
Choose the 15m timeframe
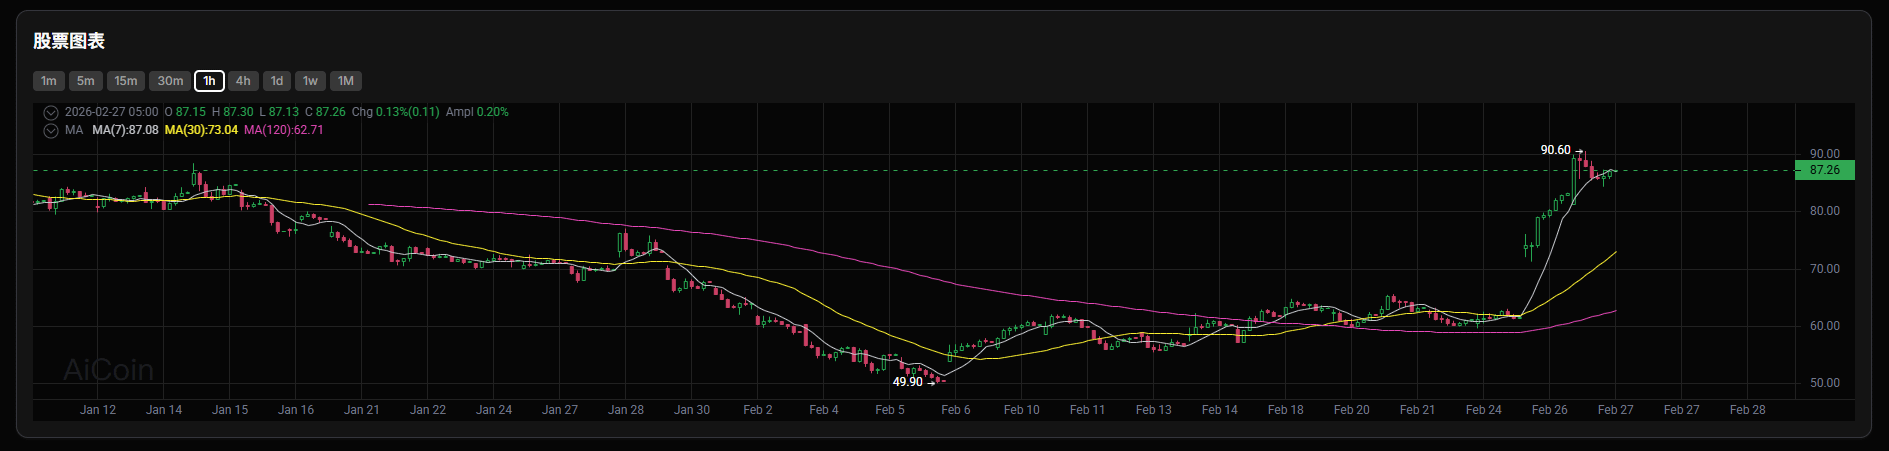click(x=126, y=81)
